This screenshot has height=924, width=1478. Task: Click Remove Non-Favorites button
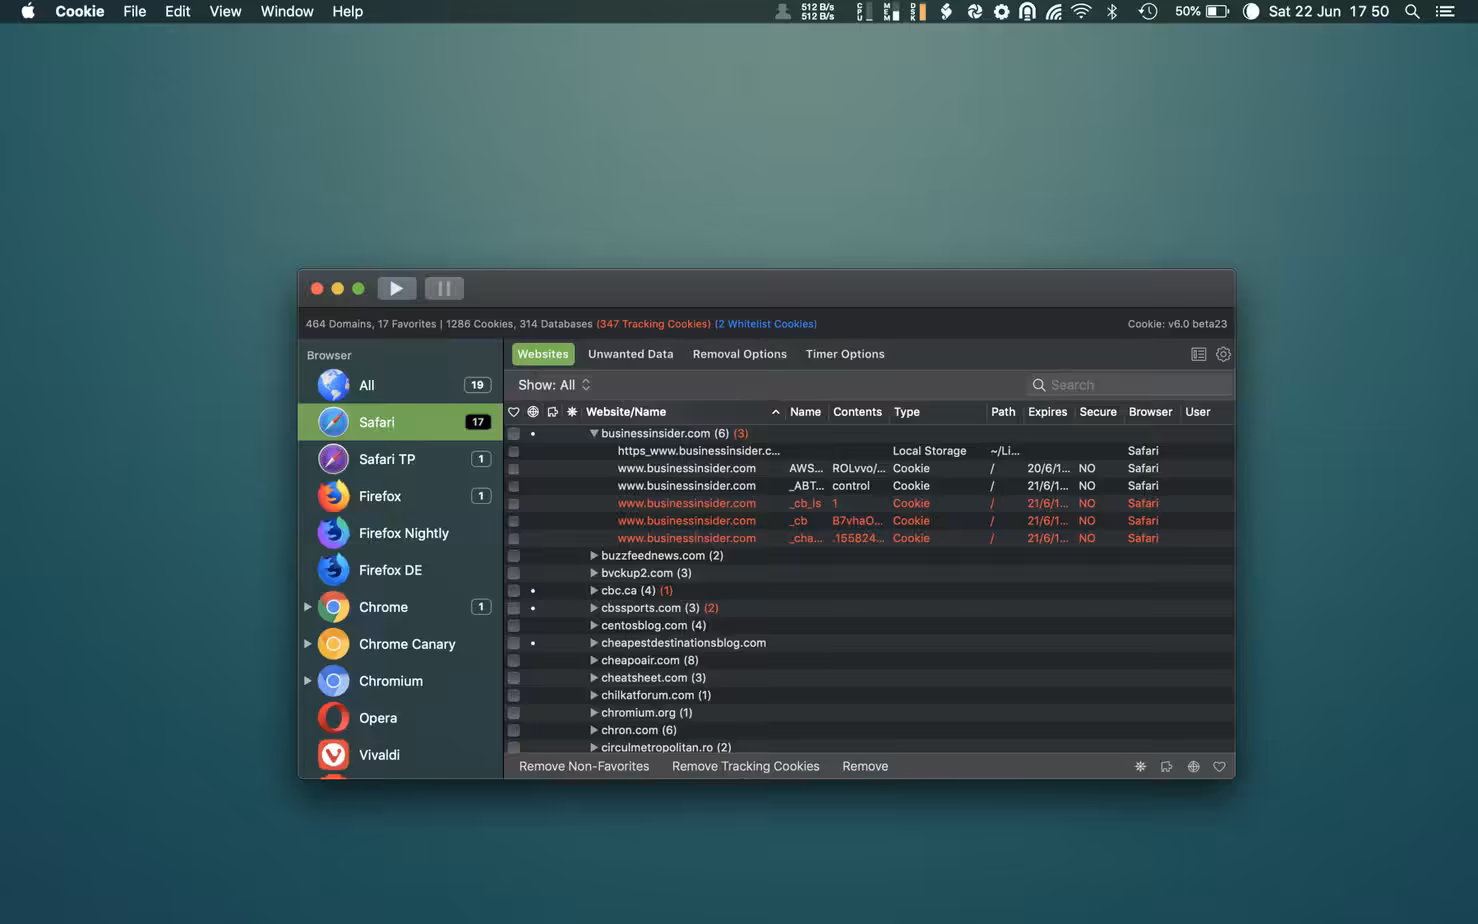coord(584,767)
